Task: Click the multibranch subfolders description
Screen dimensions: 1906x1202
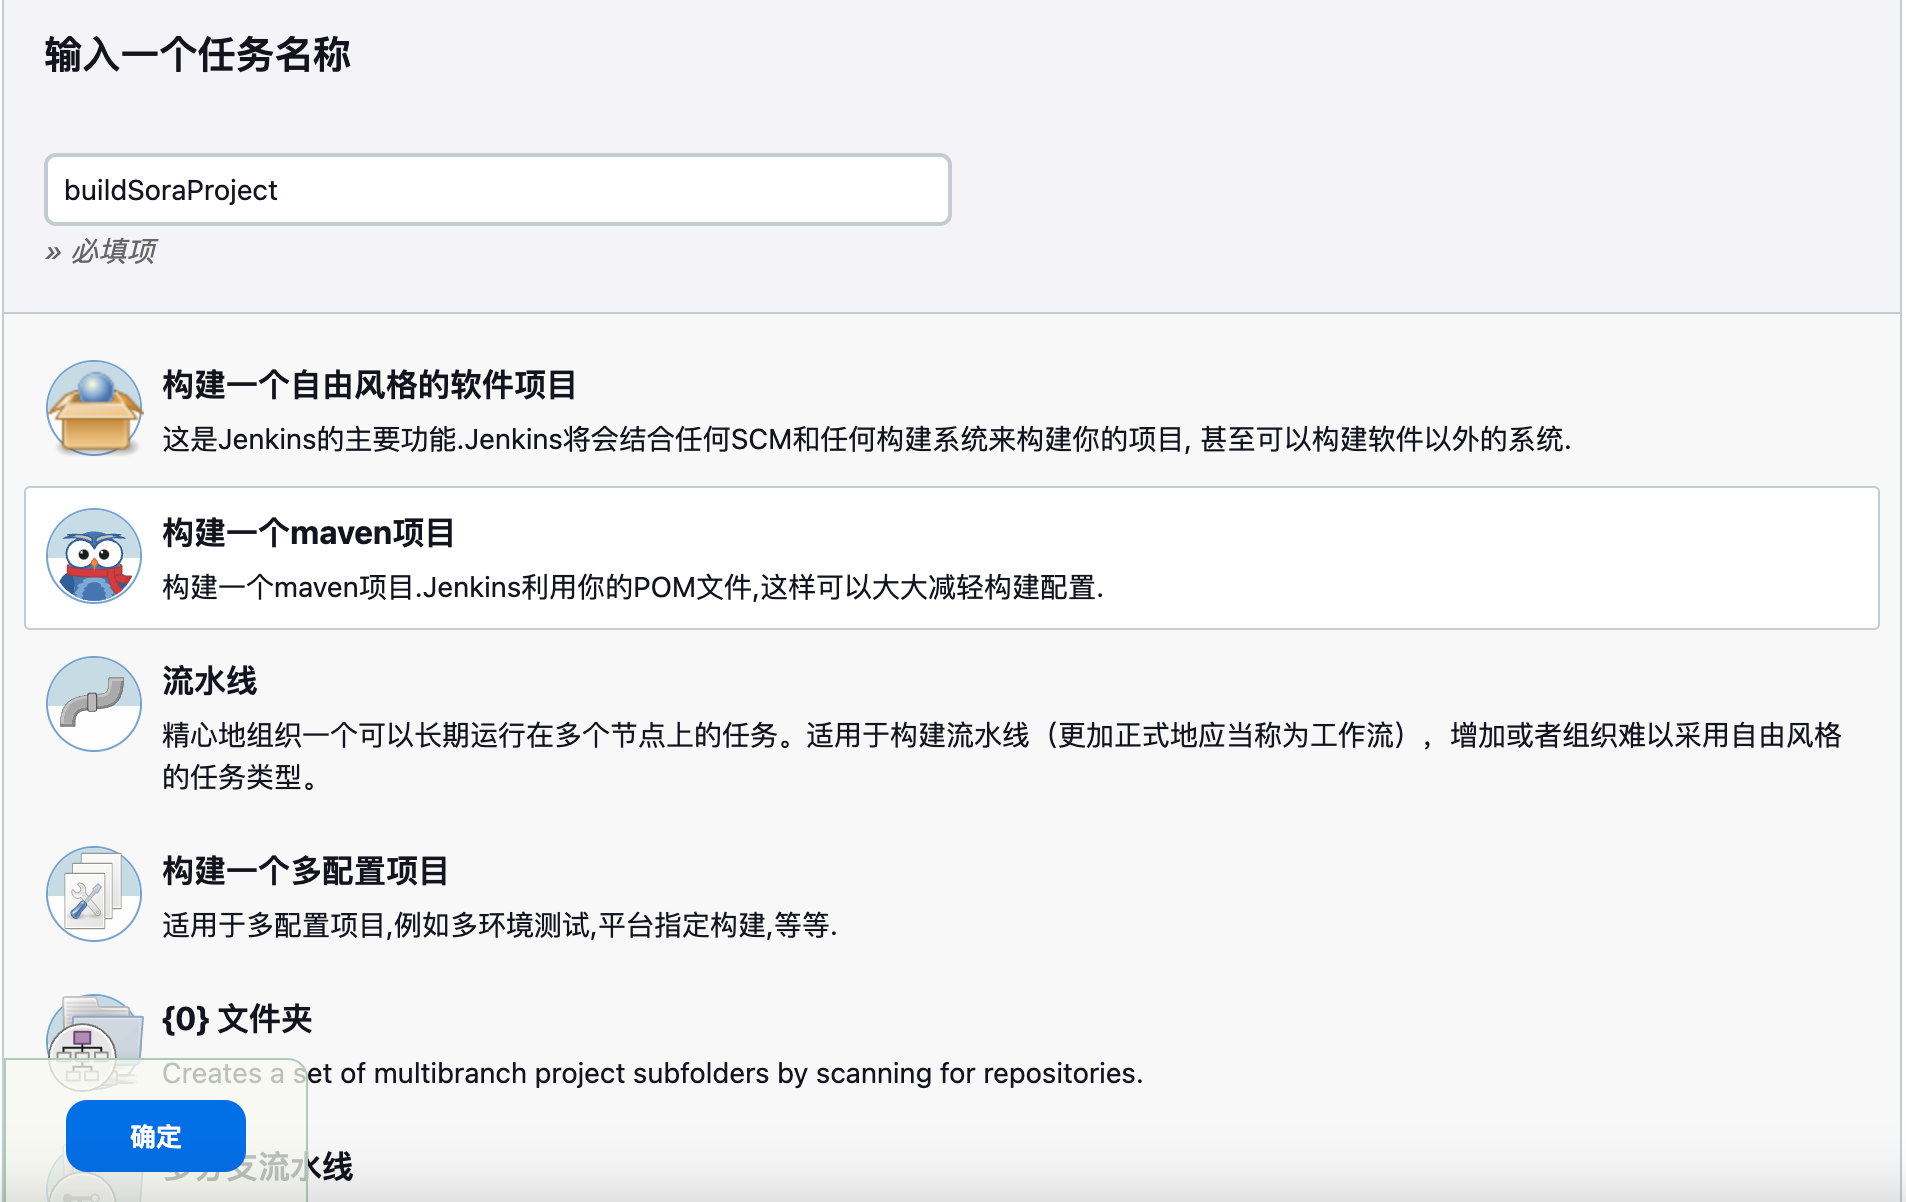Action: tap(652, 1073)
